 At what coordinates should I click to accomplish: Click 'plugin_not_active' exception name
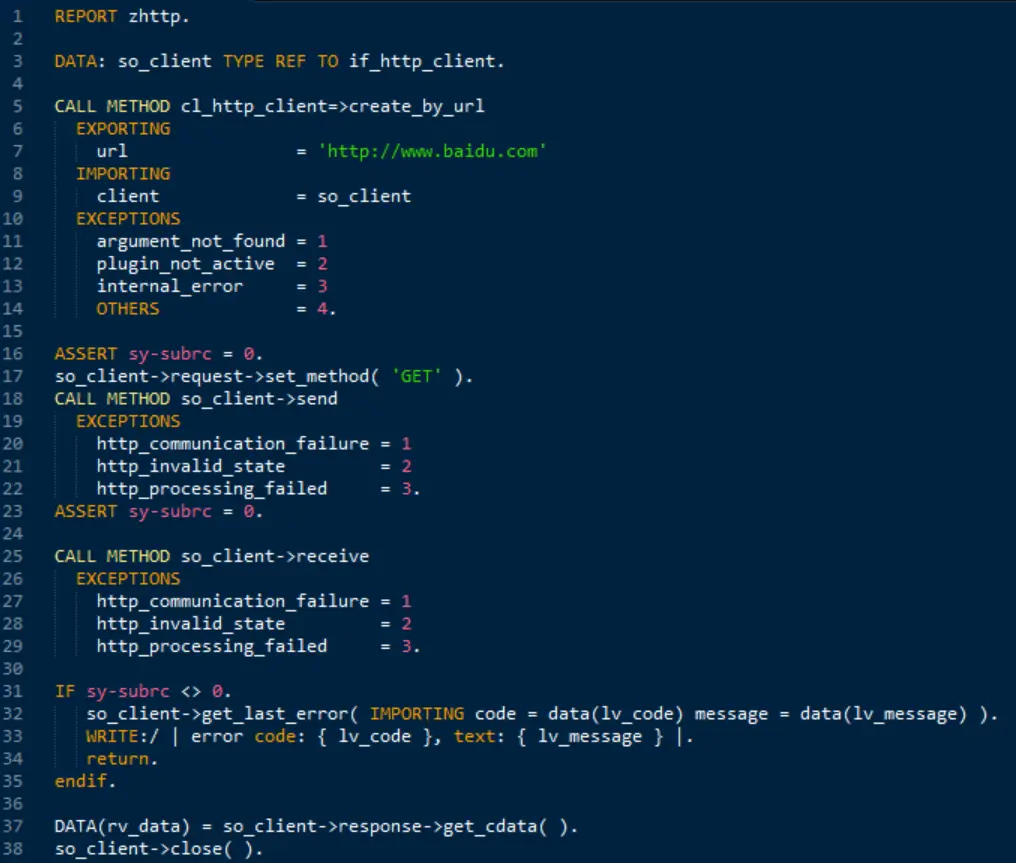(185, 264)
